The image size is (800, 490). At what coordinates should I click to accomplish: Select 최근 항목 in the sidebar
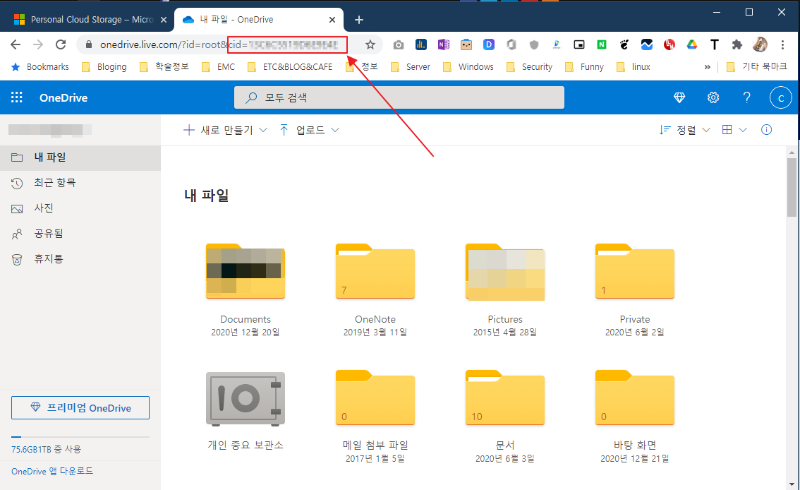click(80, 183)
